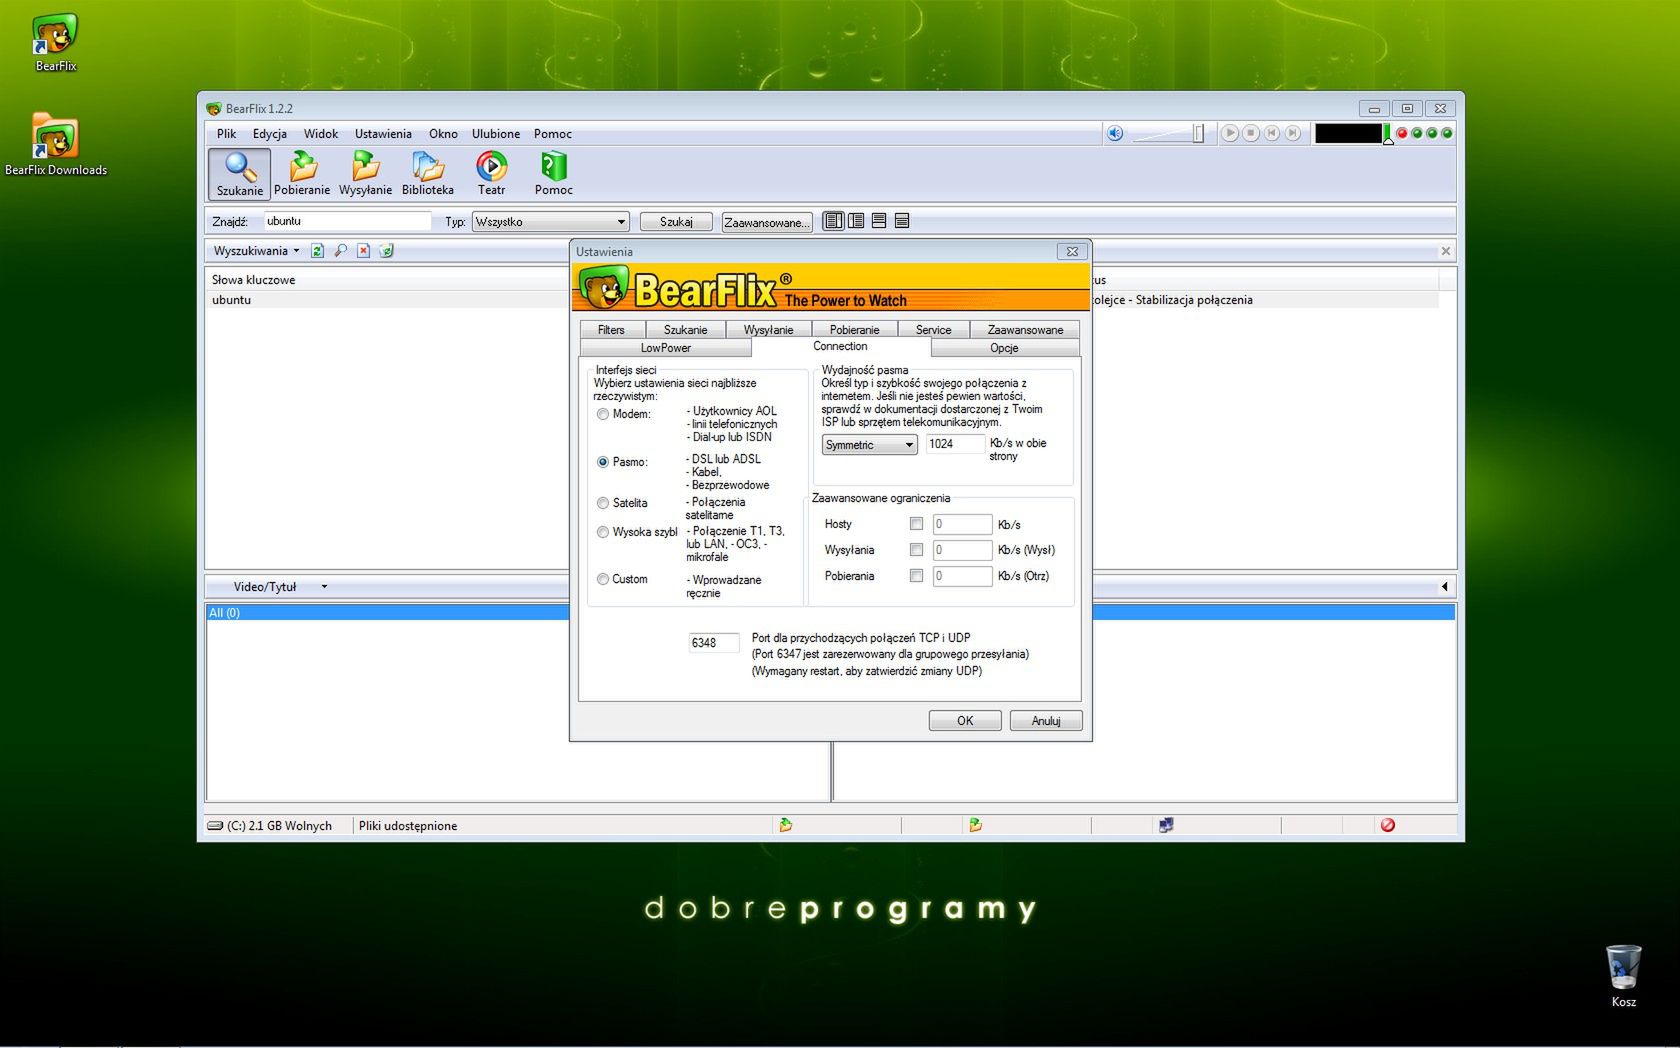This screenshot has width=1680, height=1048.
Task: Collapse panel with the left arrow expander
Action: 1444,587
